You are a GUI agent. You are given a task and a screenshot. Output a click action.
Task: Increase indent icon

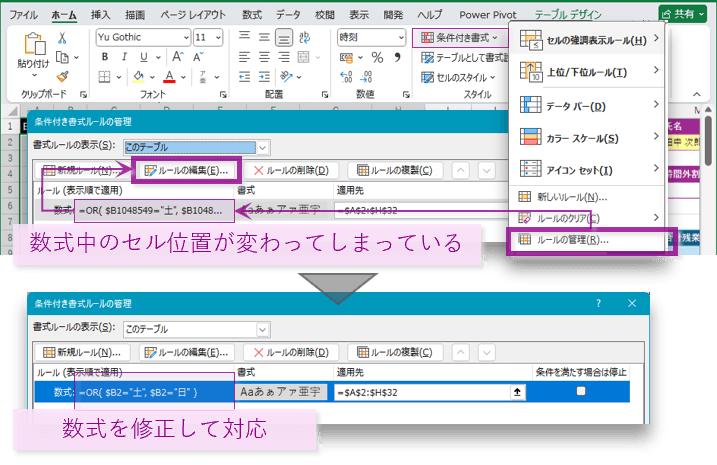(264, 77)
